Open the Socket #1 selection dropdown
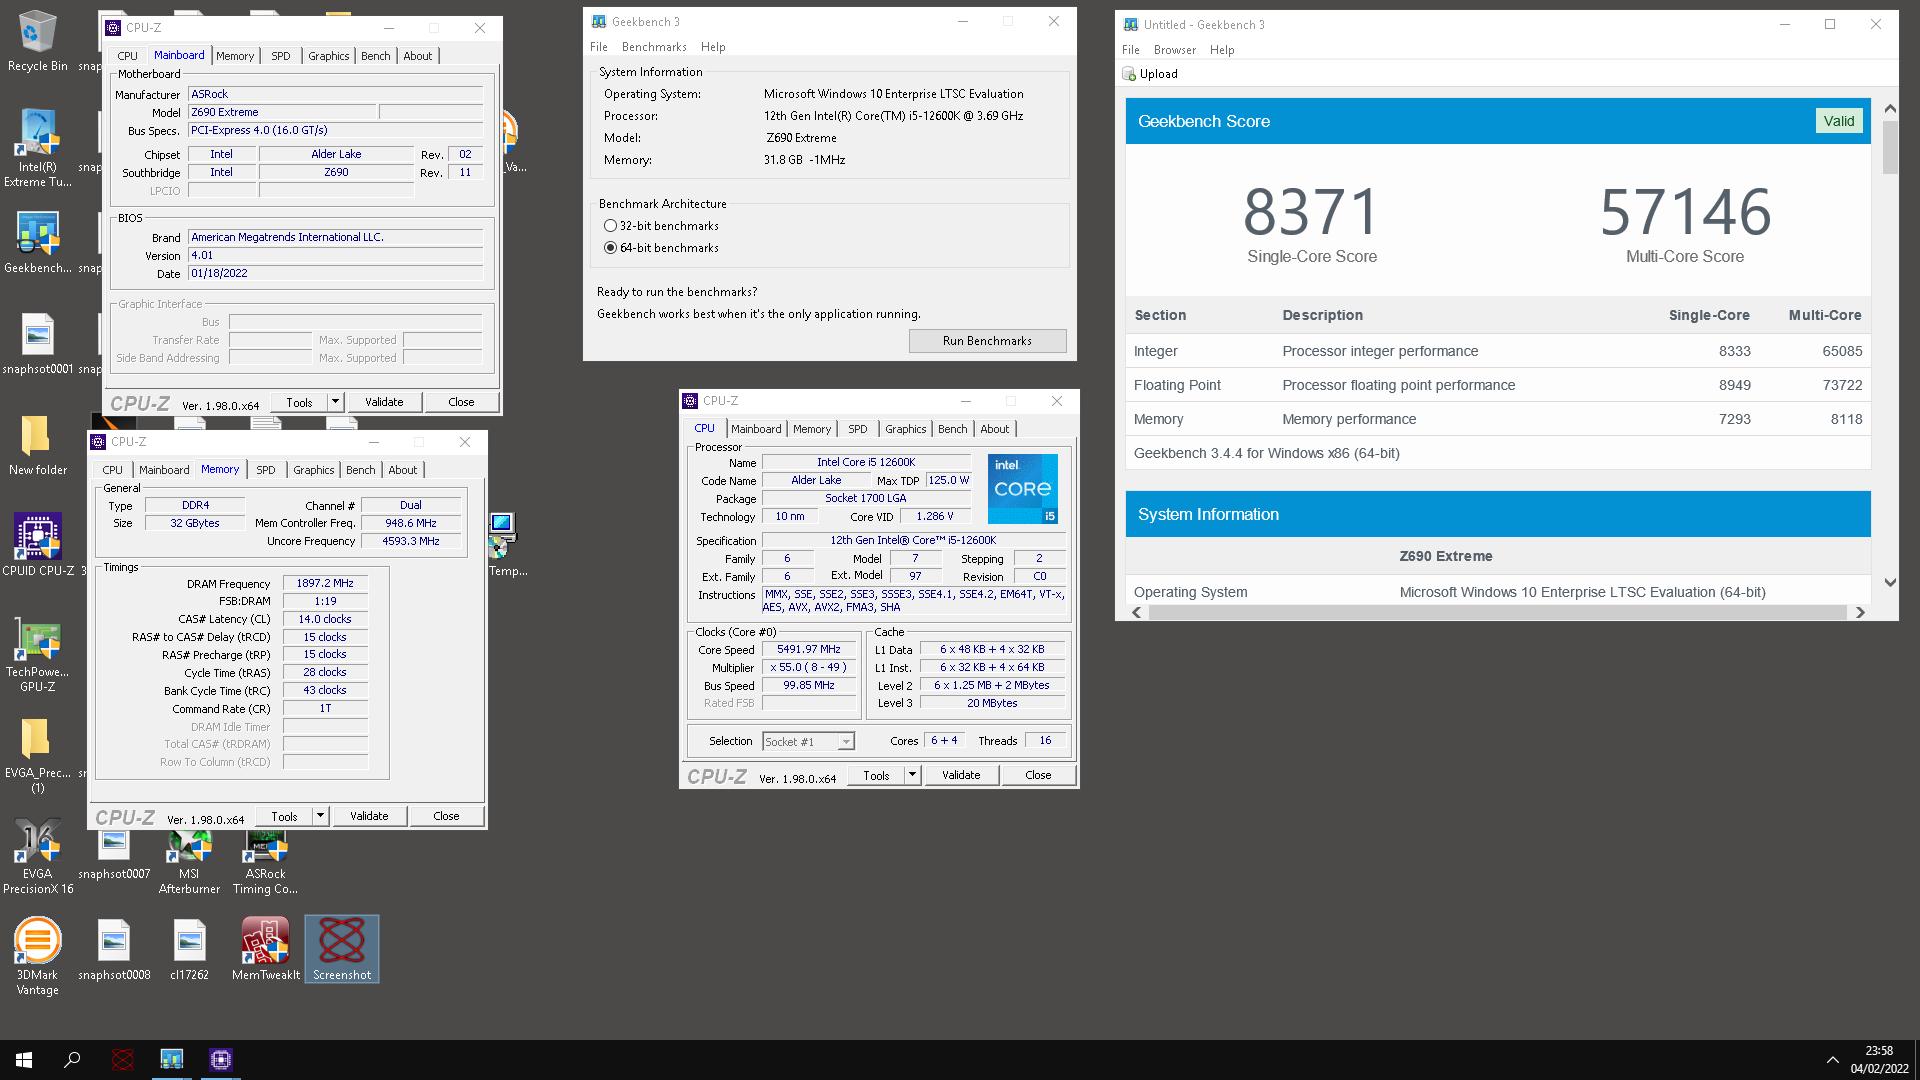Screen dimensions: 1920x1080 click(x=808, y=741)
